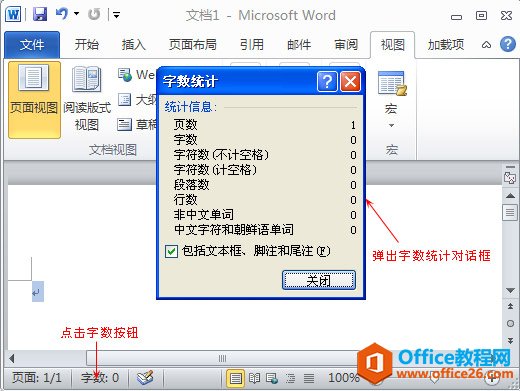Click the 页面: 1/1 status bar entry
Viewport: 520px width, 391px height.
tap(37, 378)
